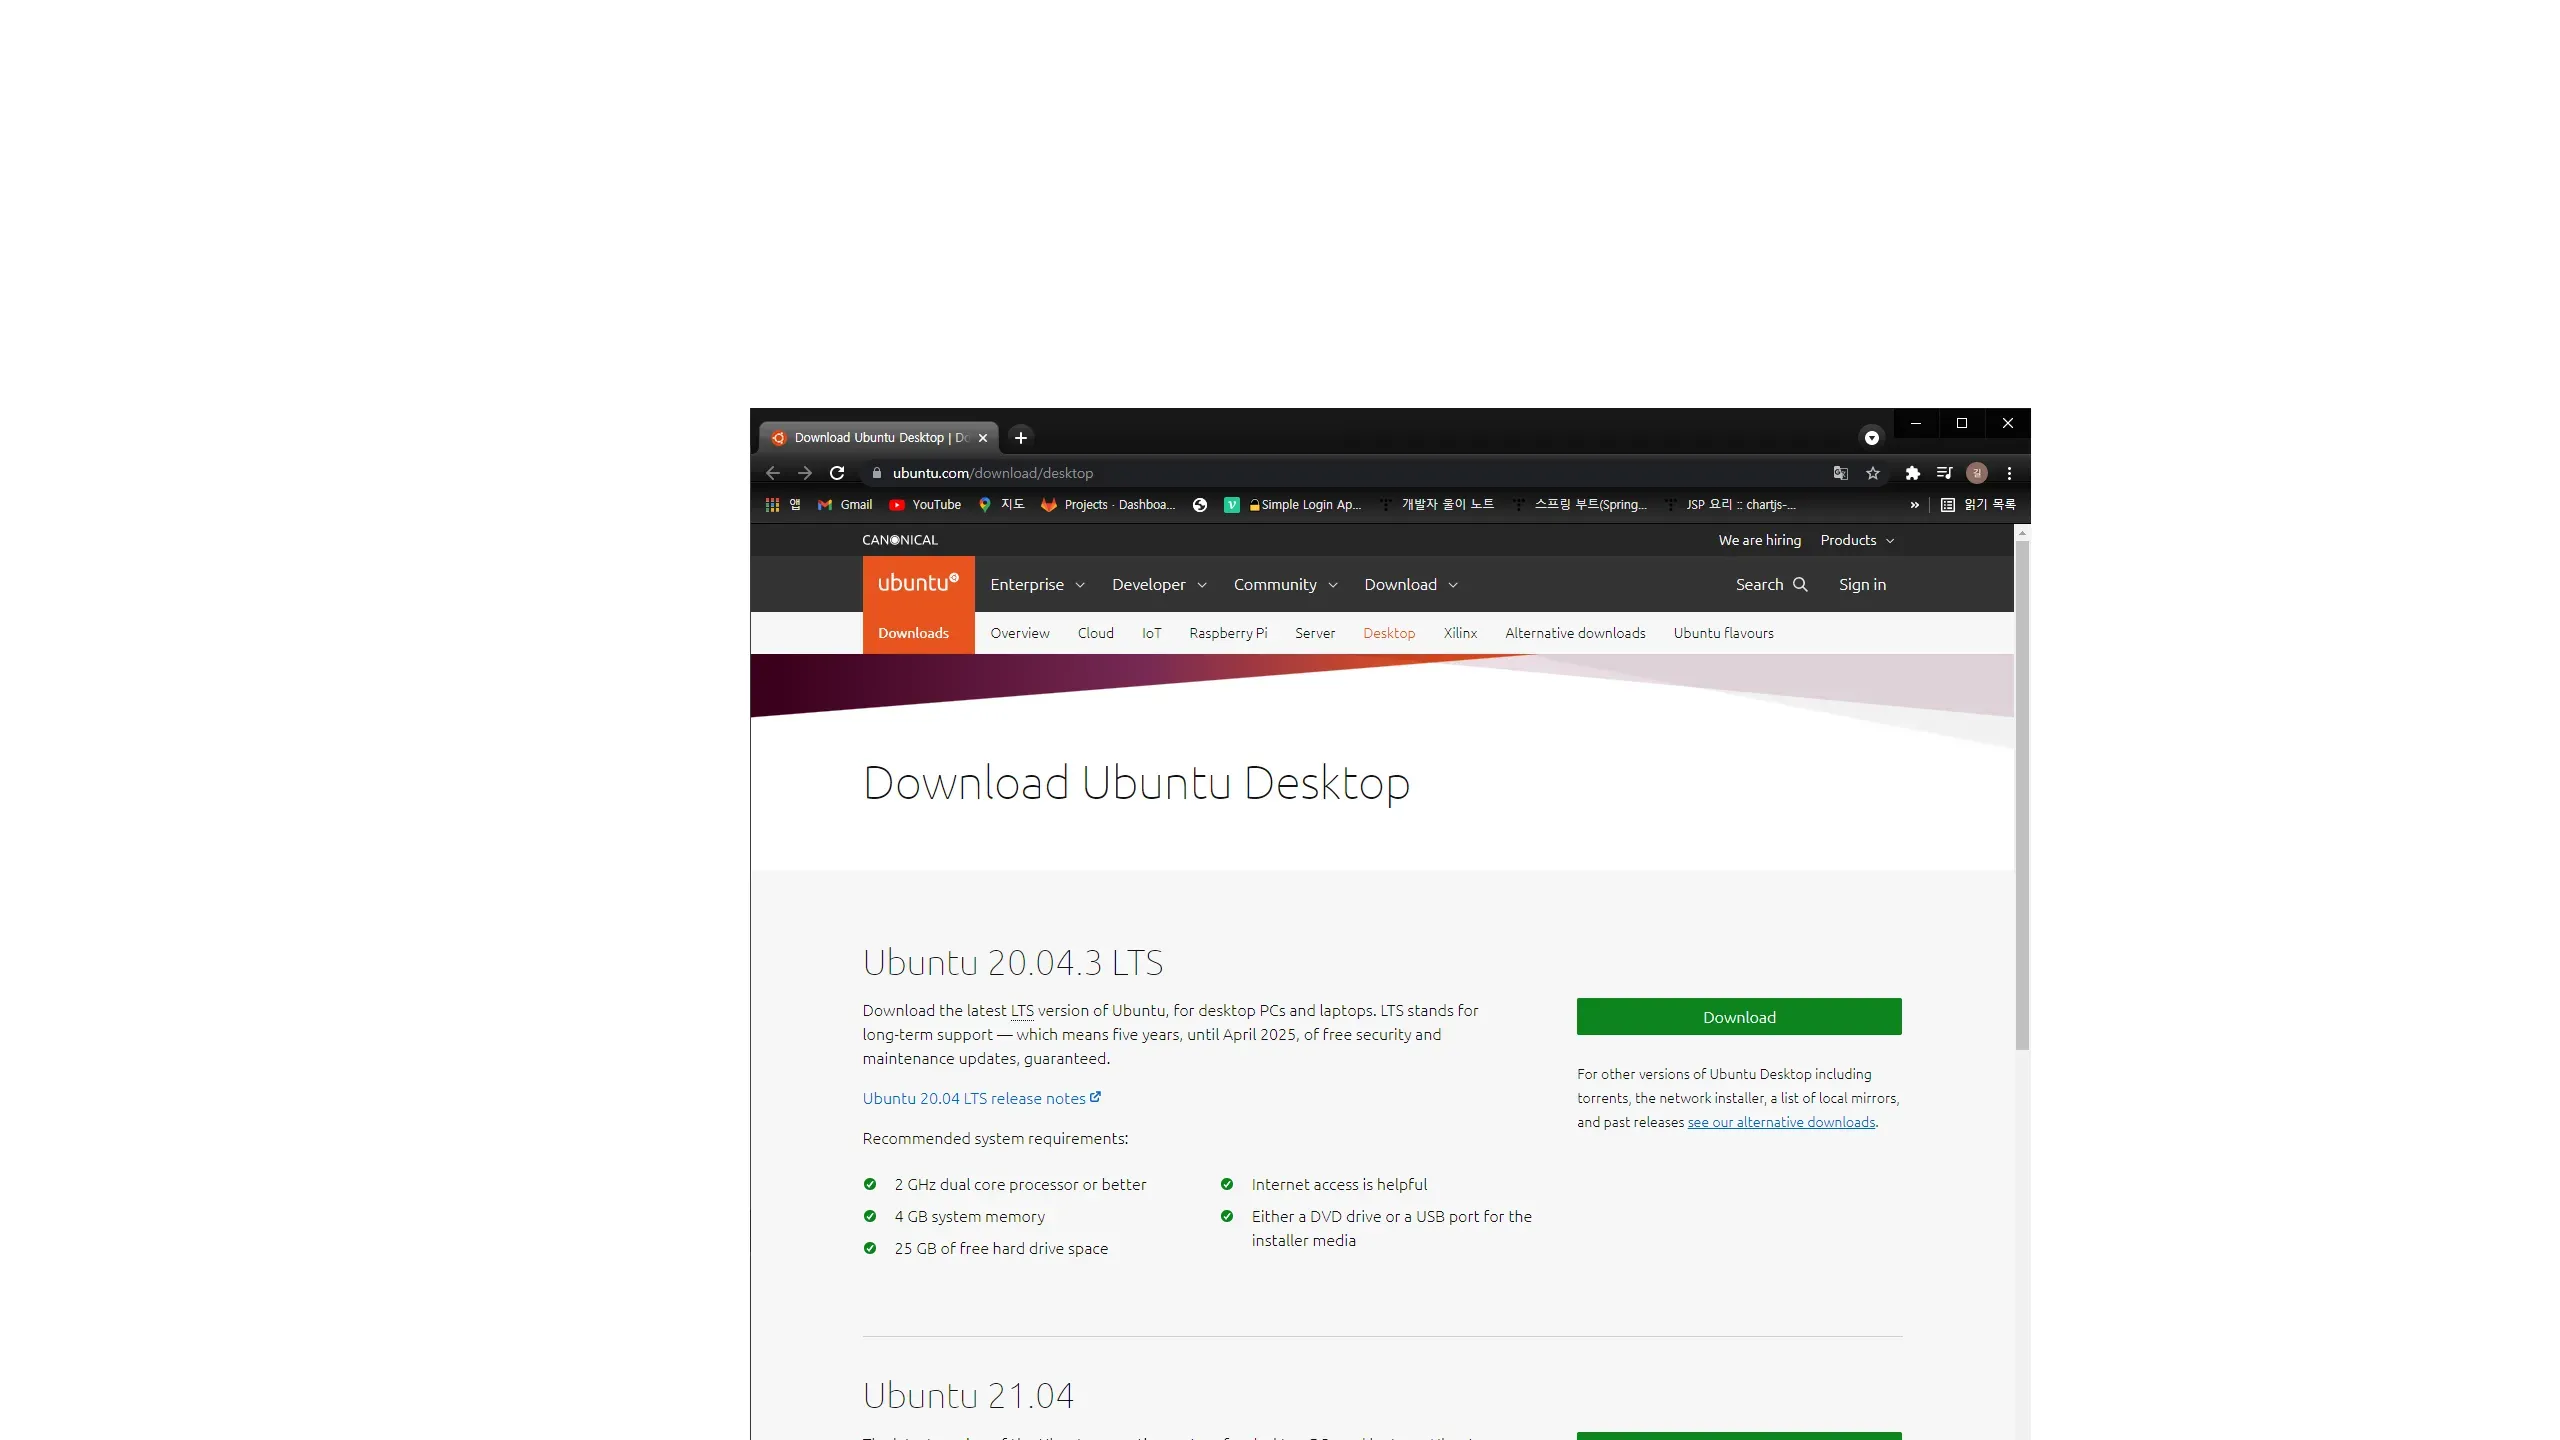This screenshot has width=2560, height=1440.
Task: Expand the Enterprise dropdown menu
Action: click(1037, 585)
